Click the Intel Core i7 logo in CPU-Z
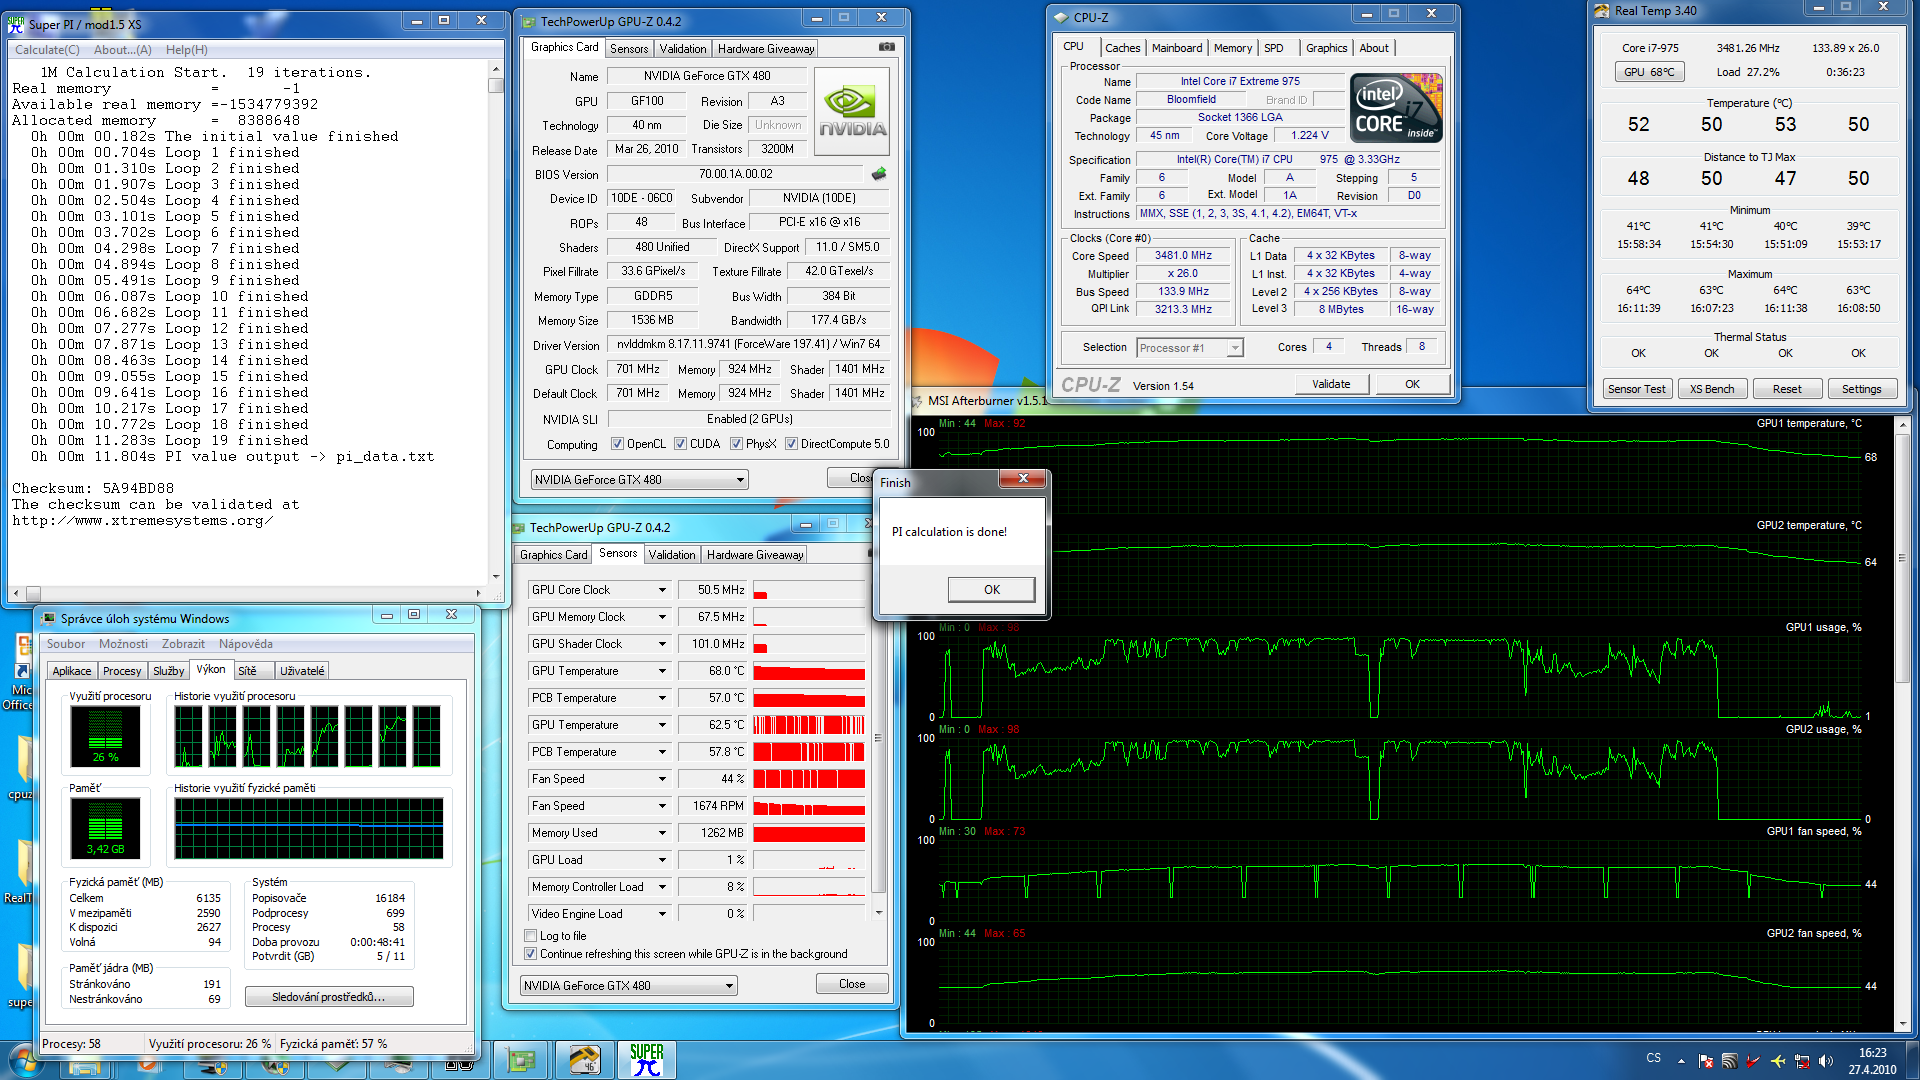The image size is (1920, 1080). (1396, 108)
